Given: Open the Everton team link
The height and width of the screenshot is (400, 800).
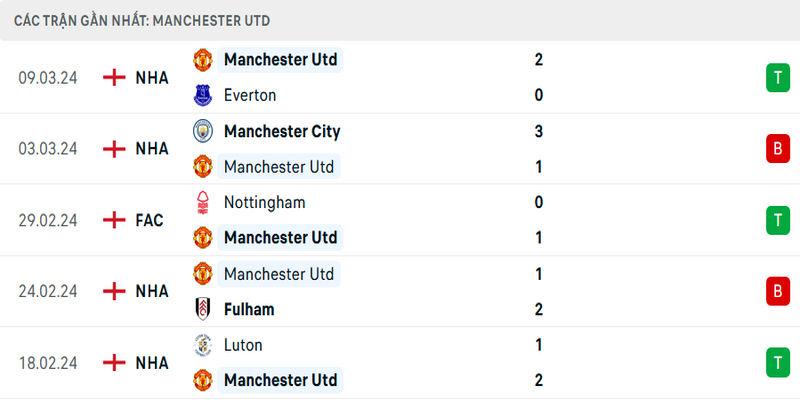Looking at the screenshot, I should tap(250, 96).
